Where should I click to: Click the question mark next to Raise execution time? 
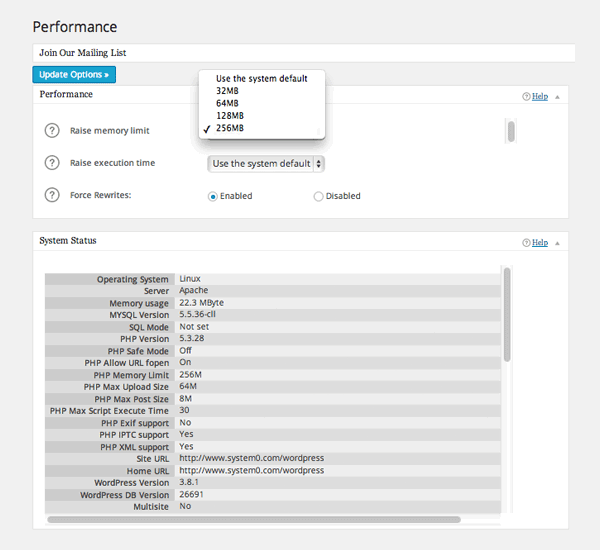(x=52, y=163)
